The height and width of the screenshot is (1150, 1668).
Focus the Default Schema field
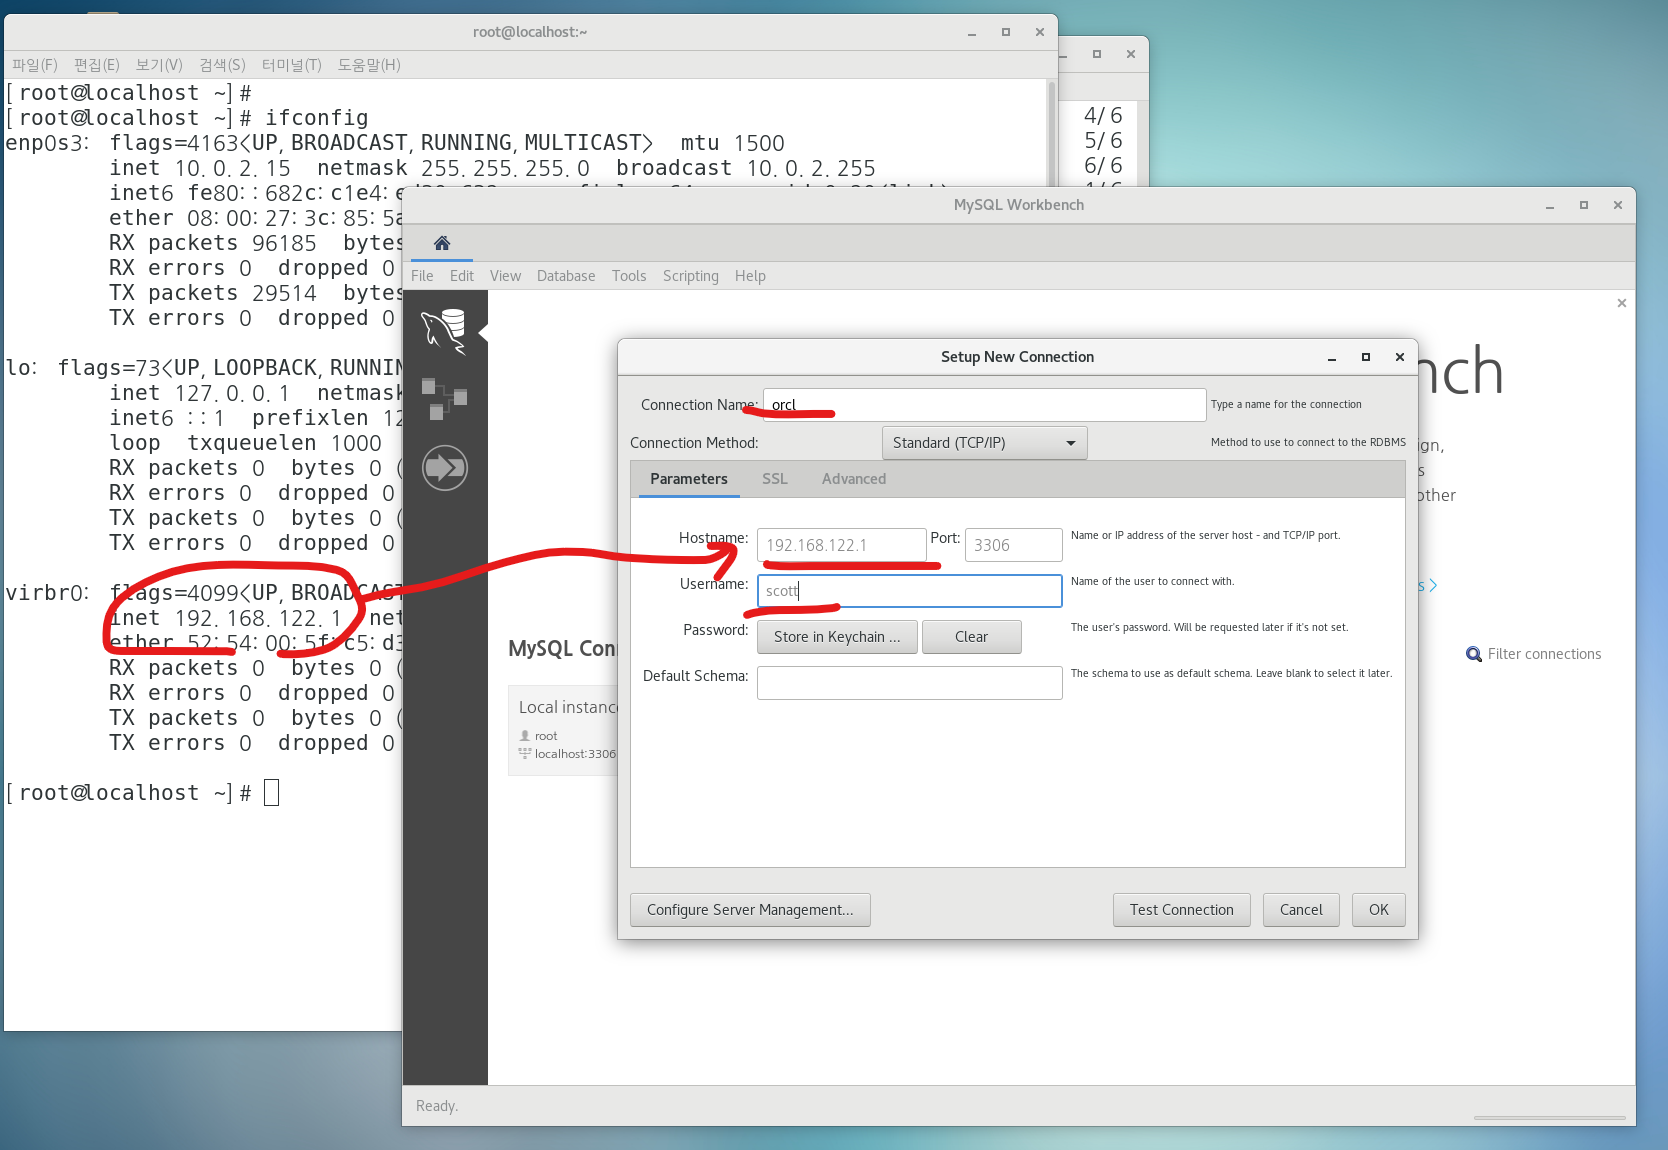[909, 683]
